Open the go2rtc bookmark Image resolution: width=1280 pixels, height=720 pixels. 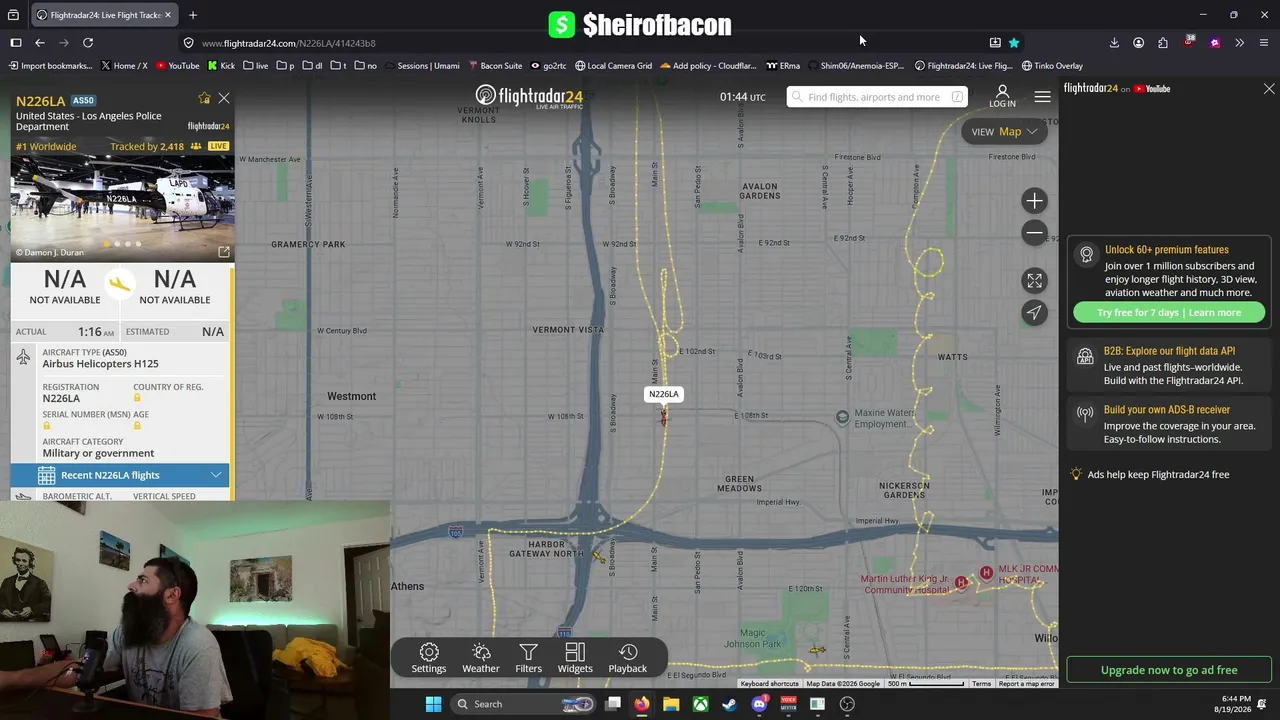coord(549,66)
